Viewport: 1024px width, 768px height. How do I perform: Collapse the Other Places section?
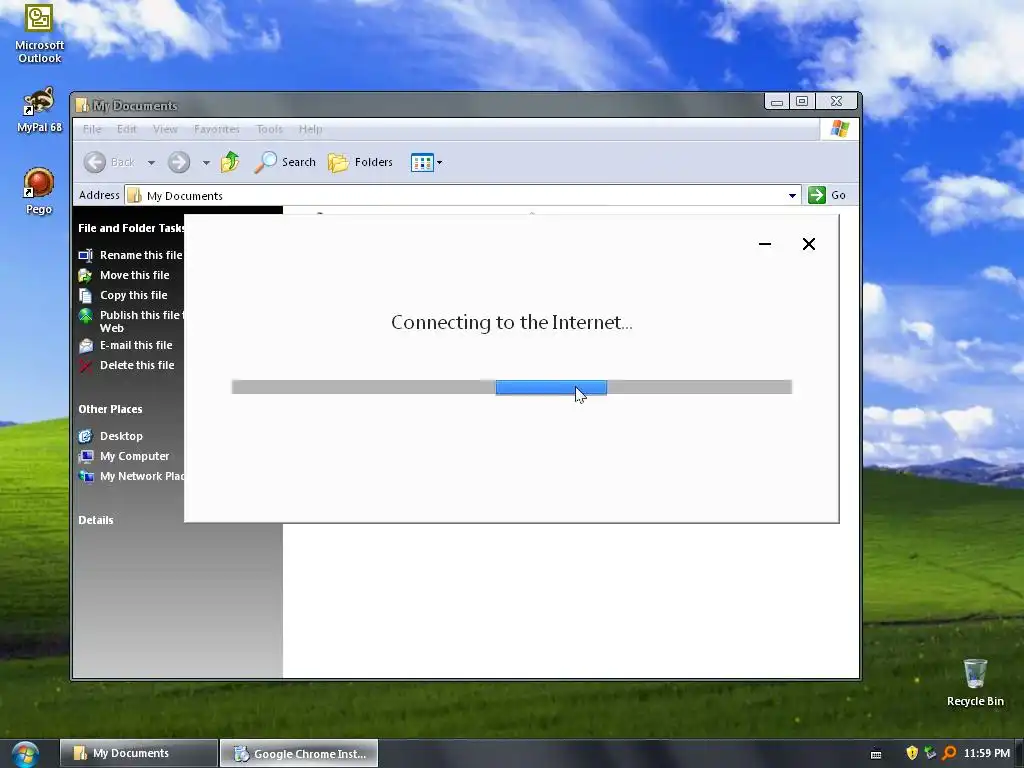point(110,409)
